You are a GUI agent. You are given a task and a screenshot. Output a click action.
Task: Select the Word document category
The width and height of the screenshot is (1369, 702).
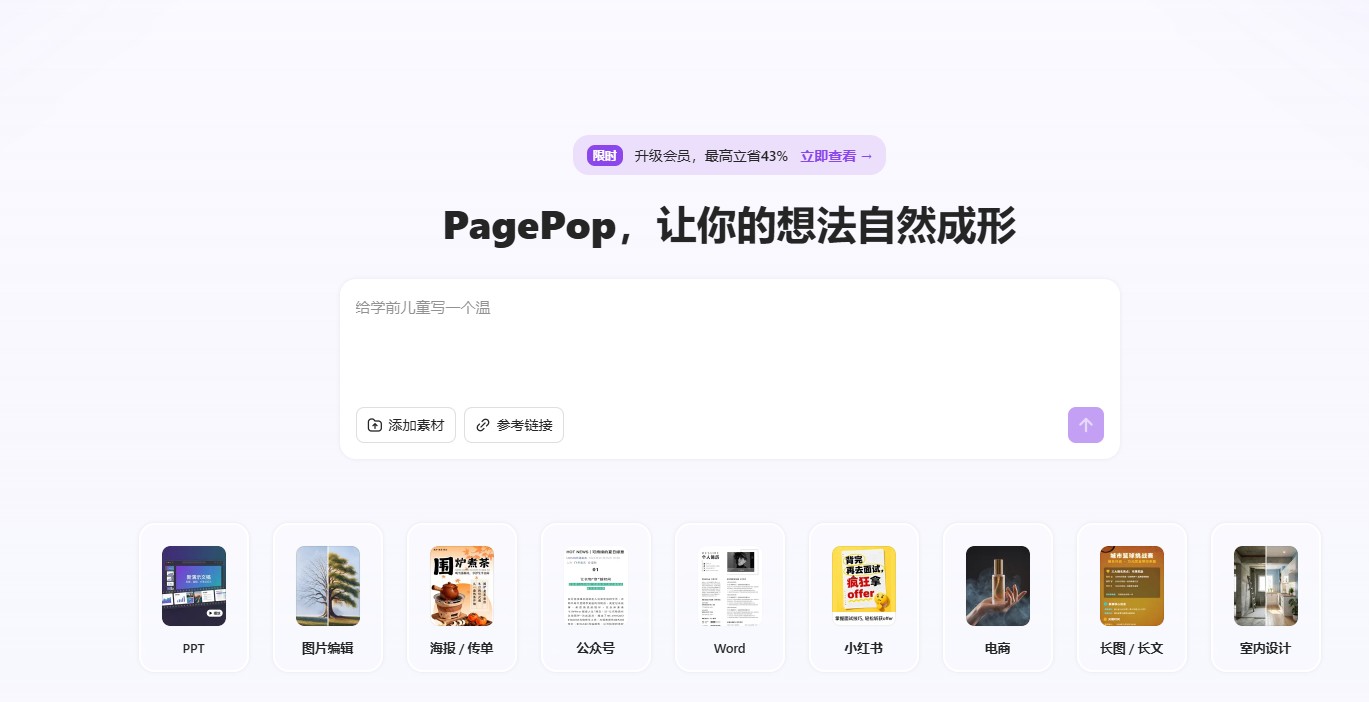pos(730,597)
